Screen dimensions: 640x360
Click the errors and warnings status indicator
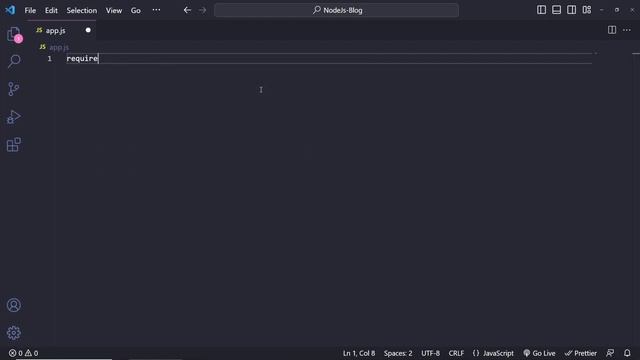pos(23,353)
